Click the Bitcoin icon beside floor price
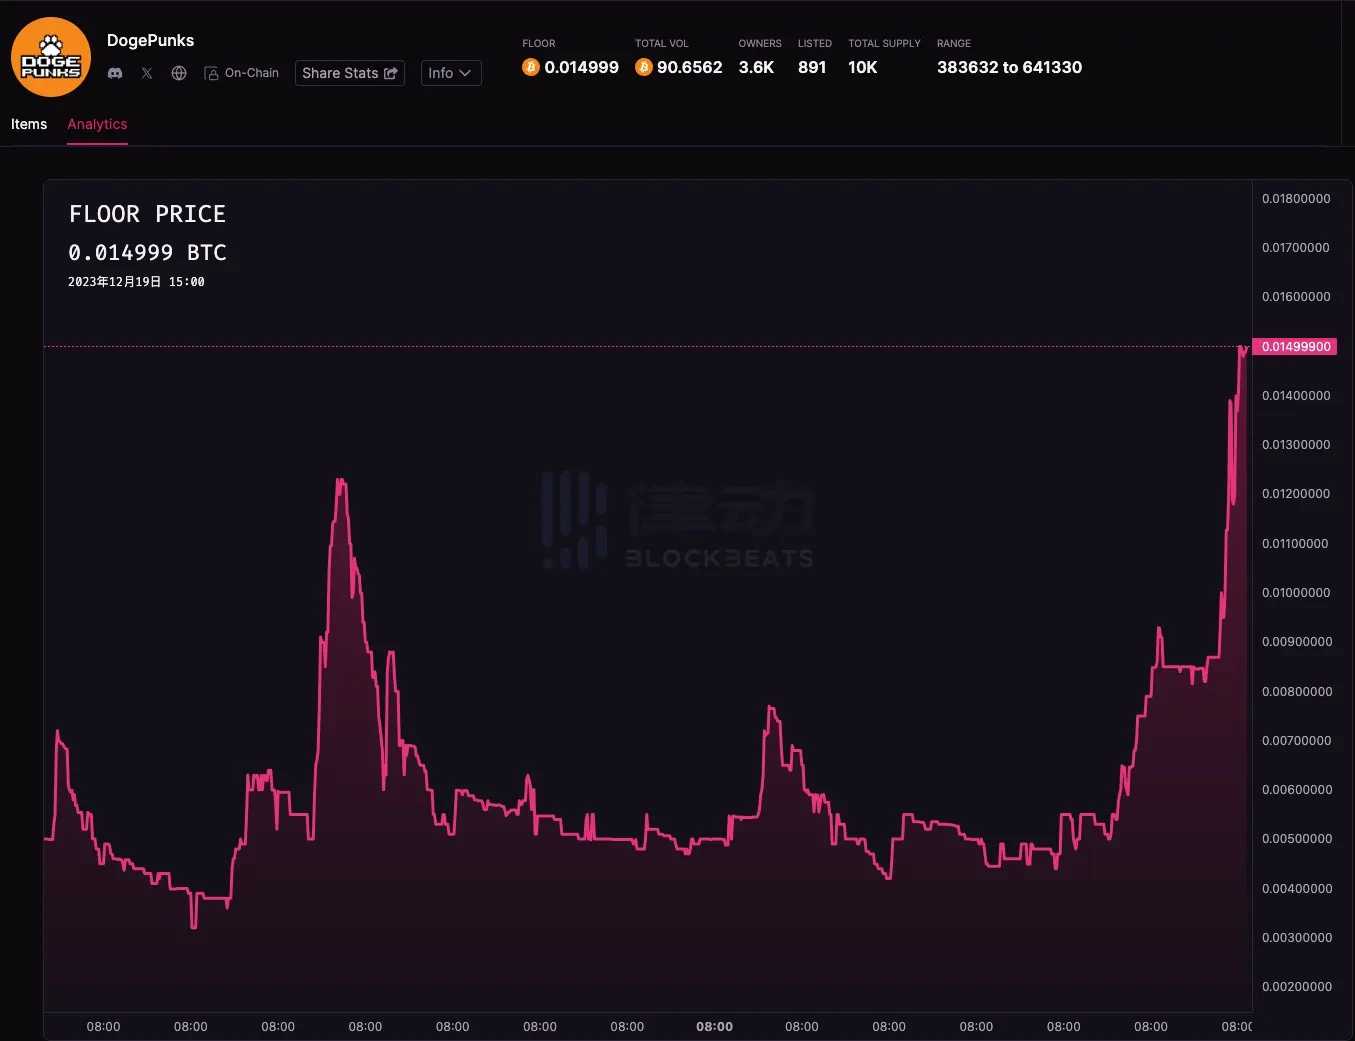Image resolution: width=1355 pixels, height=1041 pixels. 531,67
